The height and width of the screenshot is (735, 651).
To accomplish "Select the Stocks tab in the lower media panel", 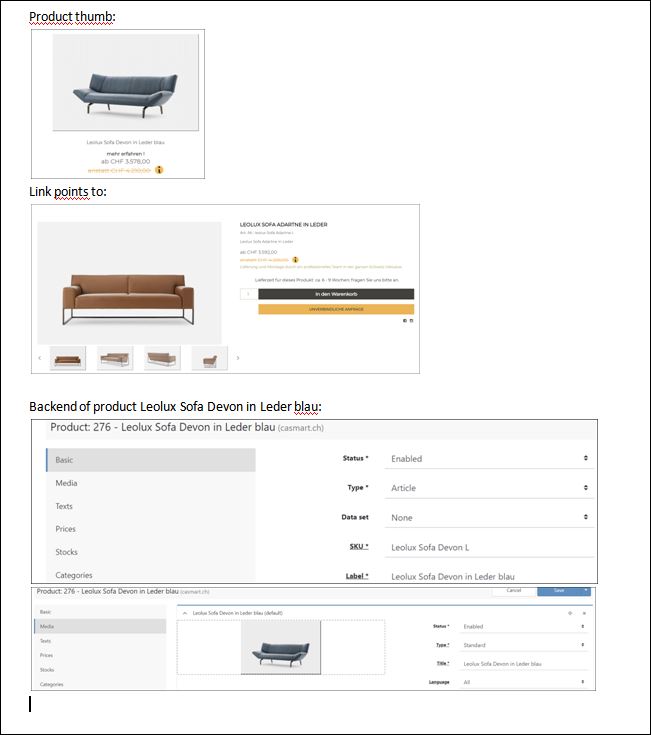I will click(x=100, y=670).
